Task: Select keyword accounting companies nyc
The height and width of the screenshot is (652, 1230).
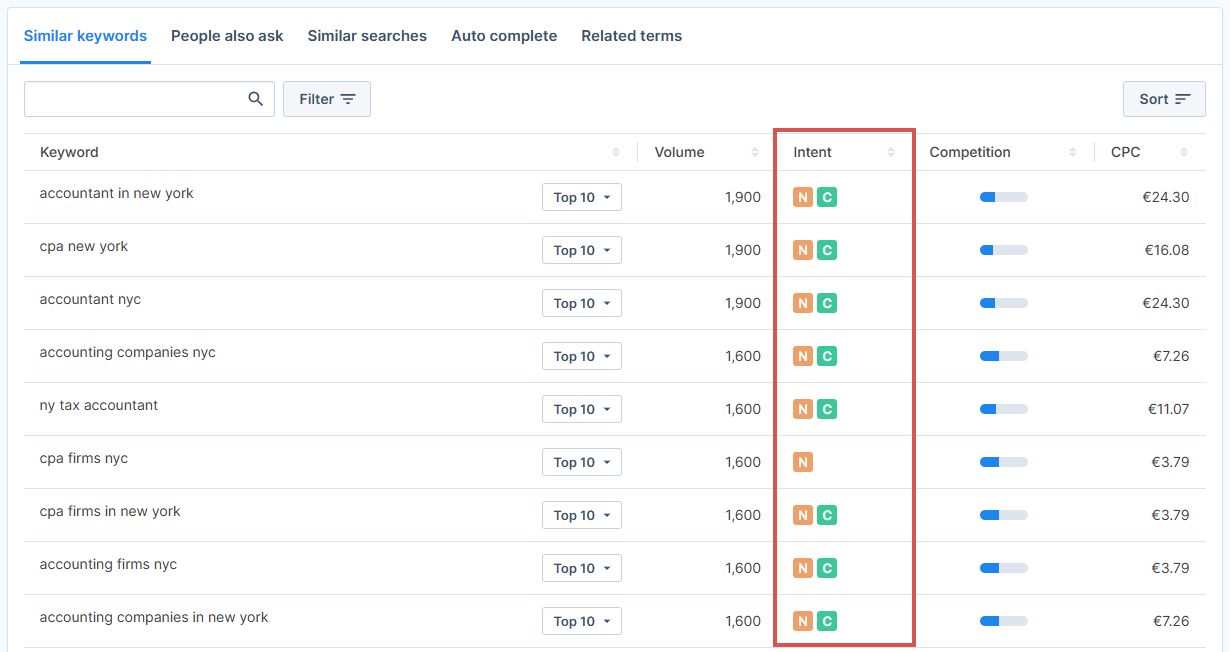Action: [x=128, y=352]
